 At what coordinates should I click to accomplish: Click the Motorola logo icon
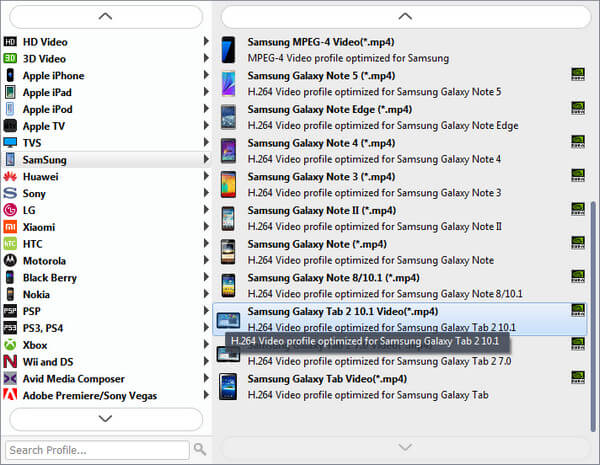click(10, 260)
